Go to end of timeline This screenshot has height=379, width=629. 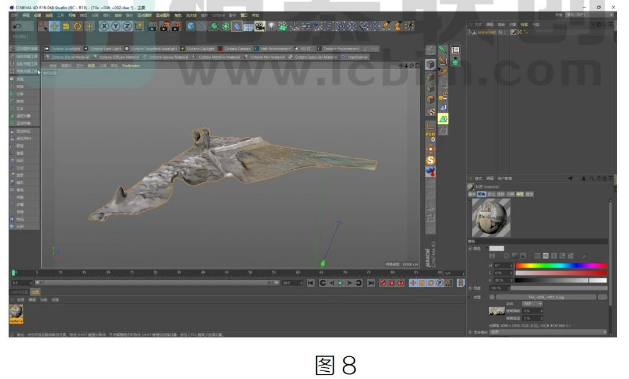(x=371, y=283)
